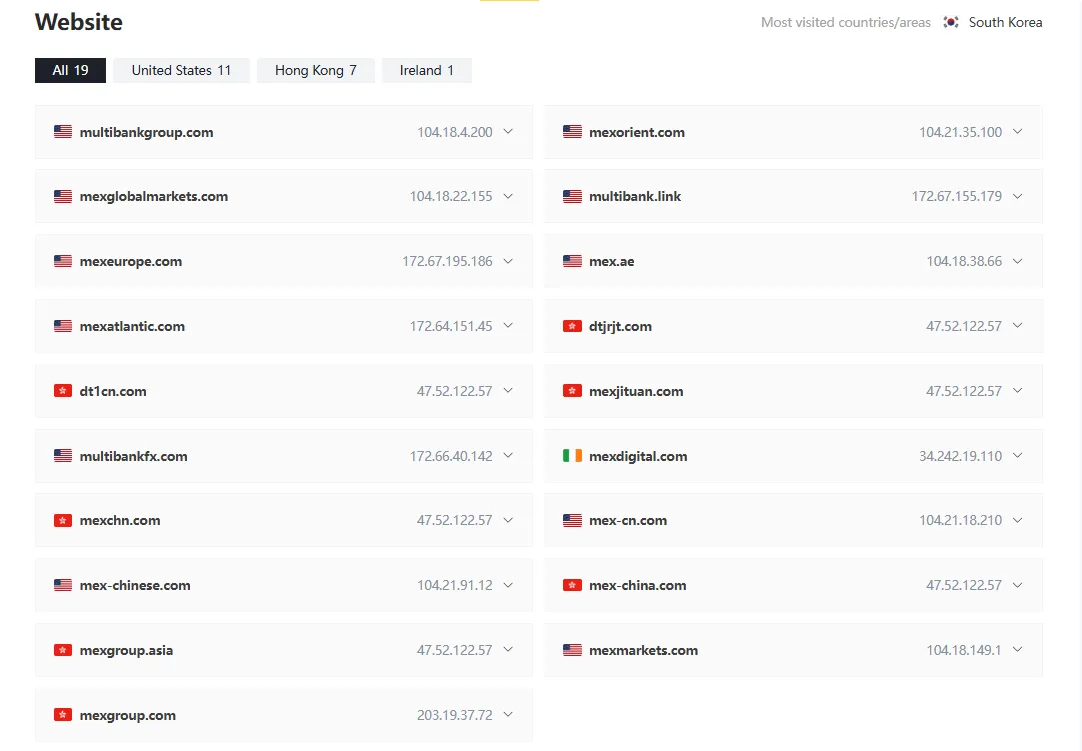Viewport: 1082px width, 751px height.
Task: Click the Hong Kong flag beside mexgroup.asia
Action: pos(63,650)
